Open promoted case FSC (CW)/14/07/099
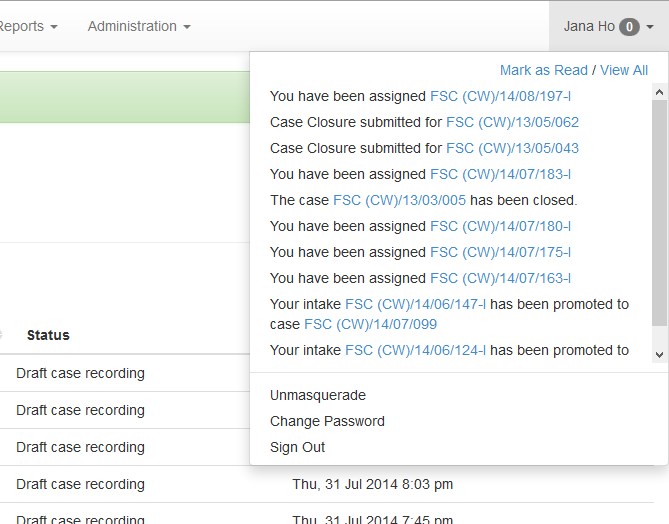 370,324
